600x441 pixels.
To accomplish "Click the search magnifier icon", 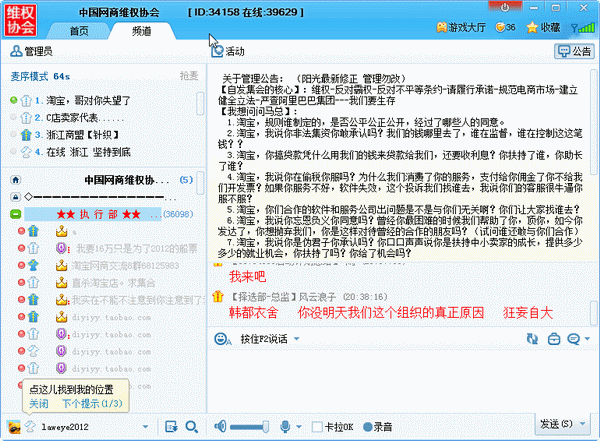I will click(191, 426).
